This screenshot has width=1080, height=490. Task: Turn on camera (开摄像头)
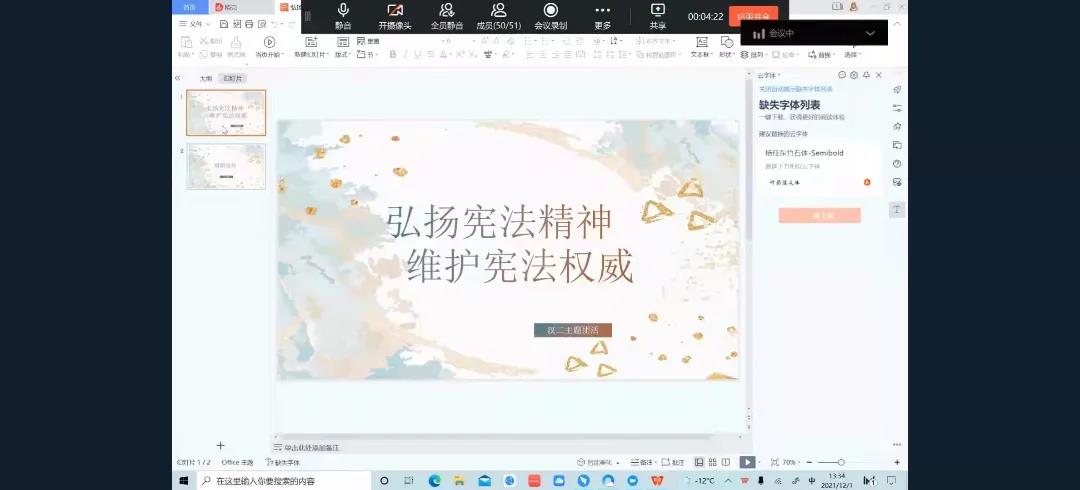[x=394, y=15]
